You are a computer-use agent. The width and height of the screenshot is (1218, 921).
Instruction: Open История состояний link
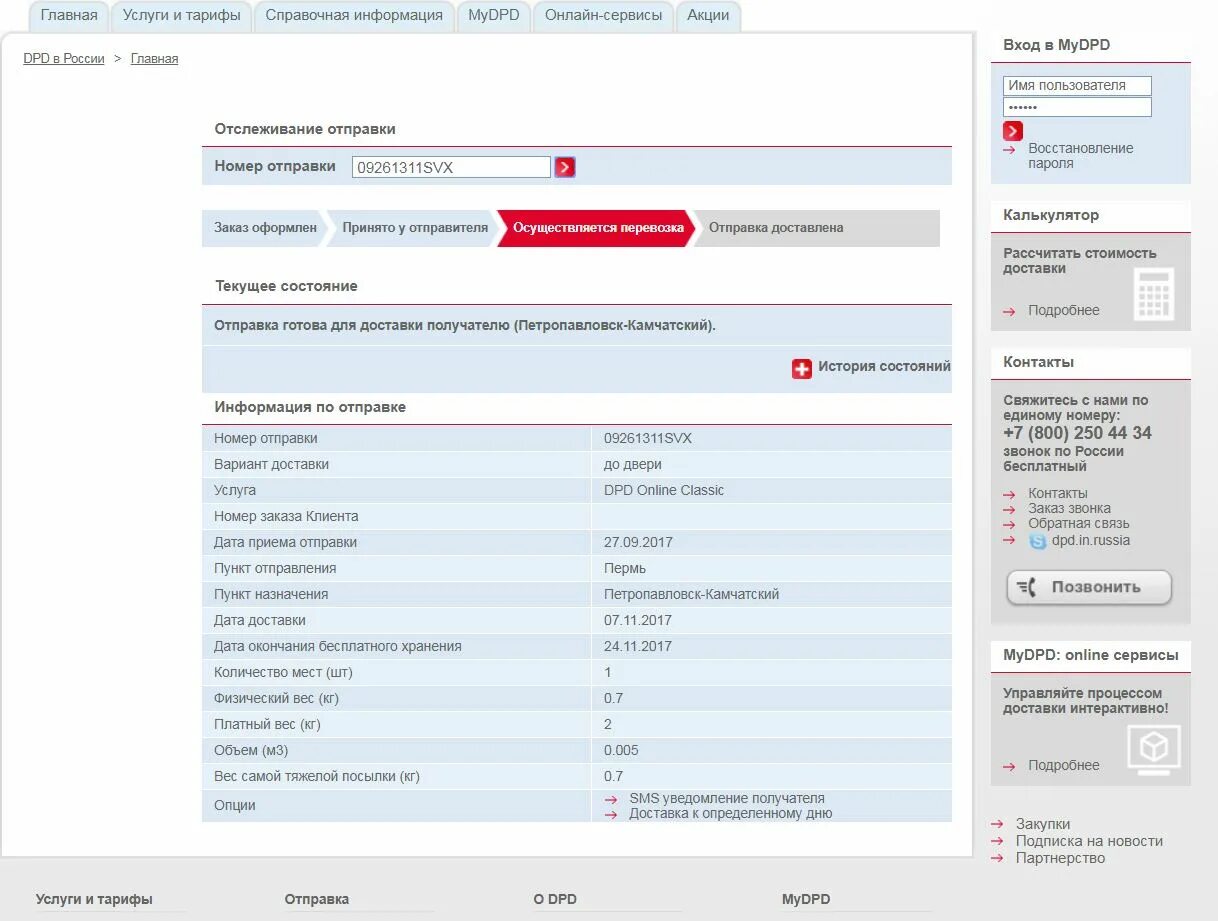[x=884, y=367]
